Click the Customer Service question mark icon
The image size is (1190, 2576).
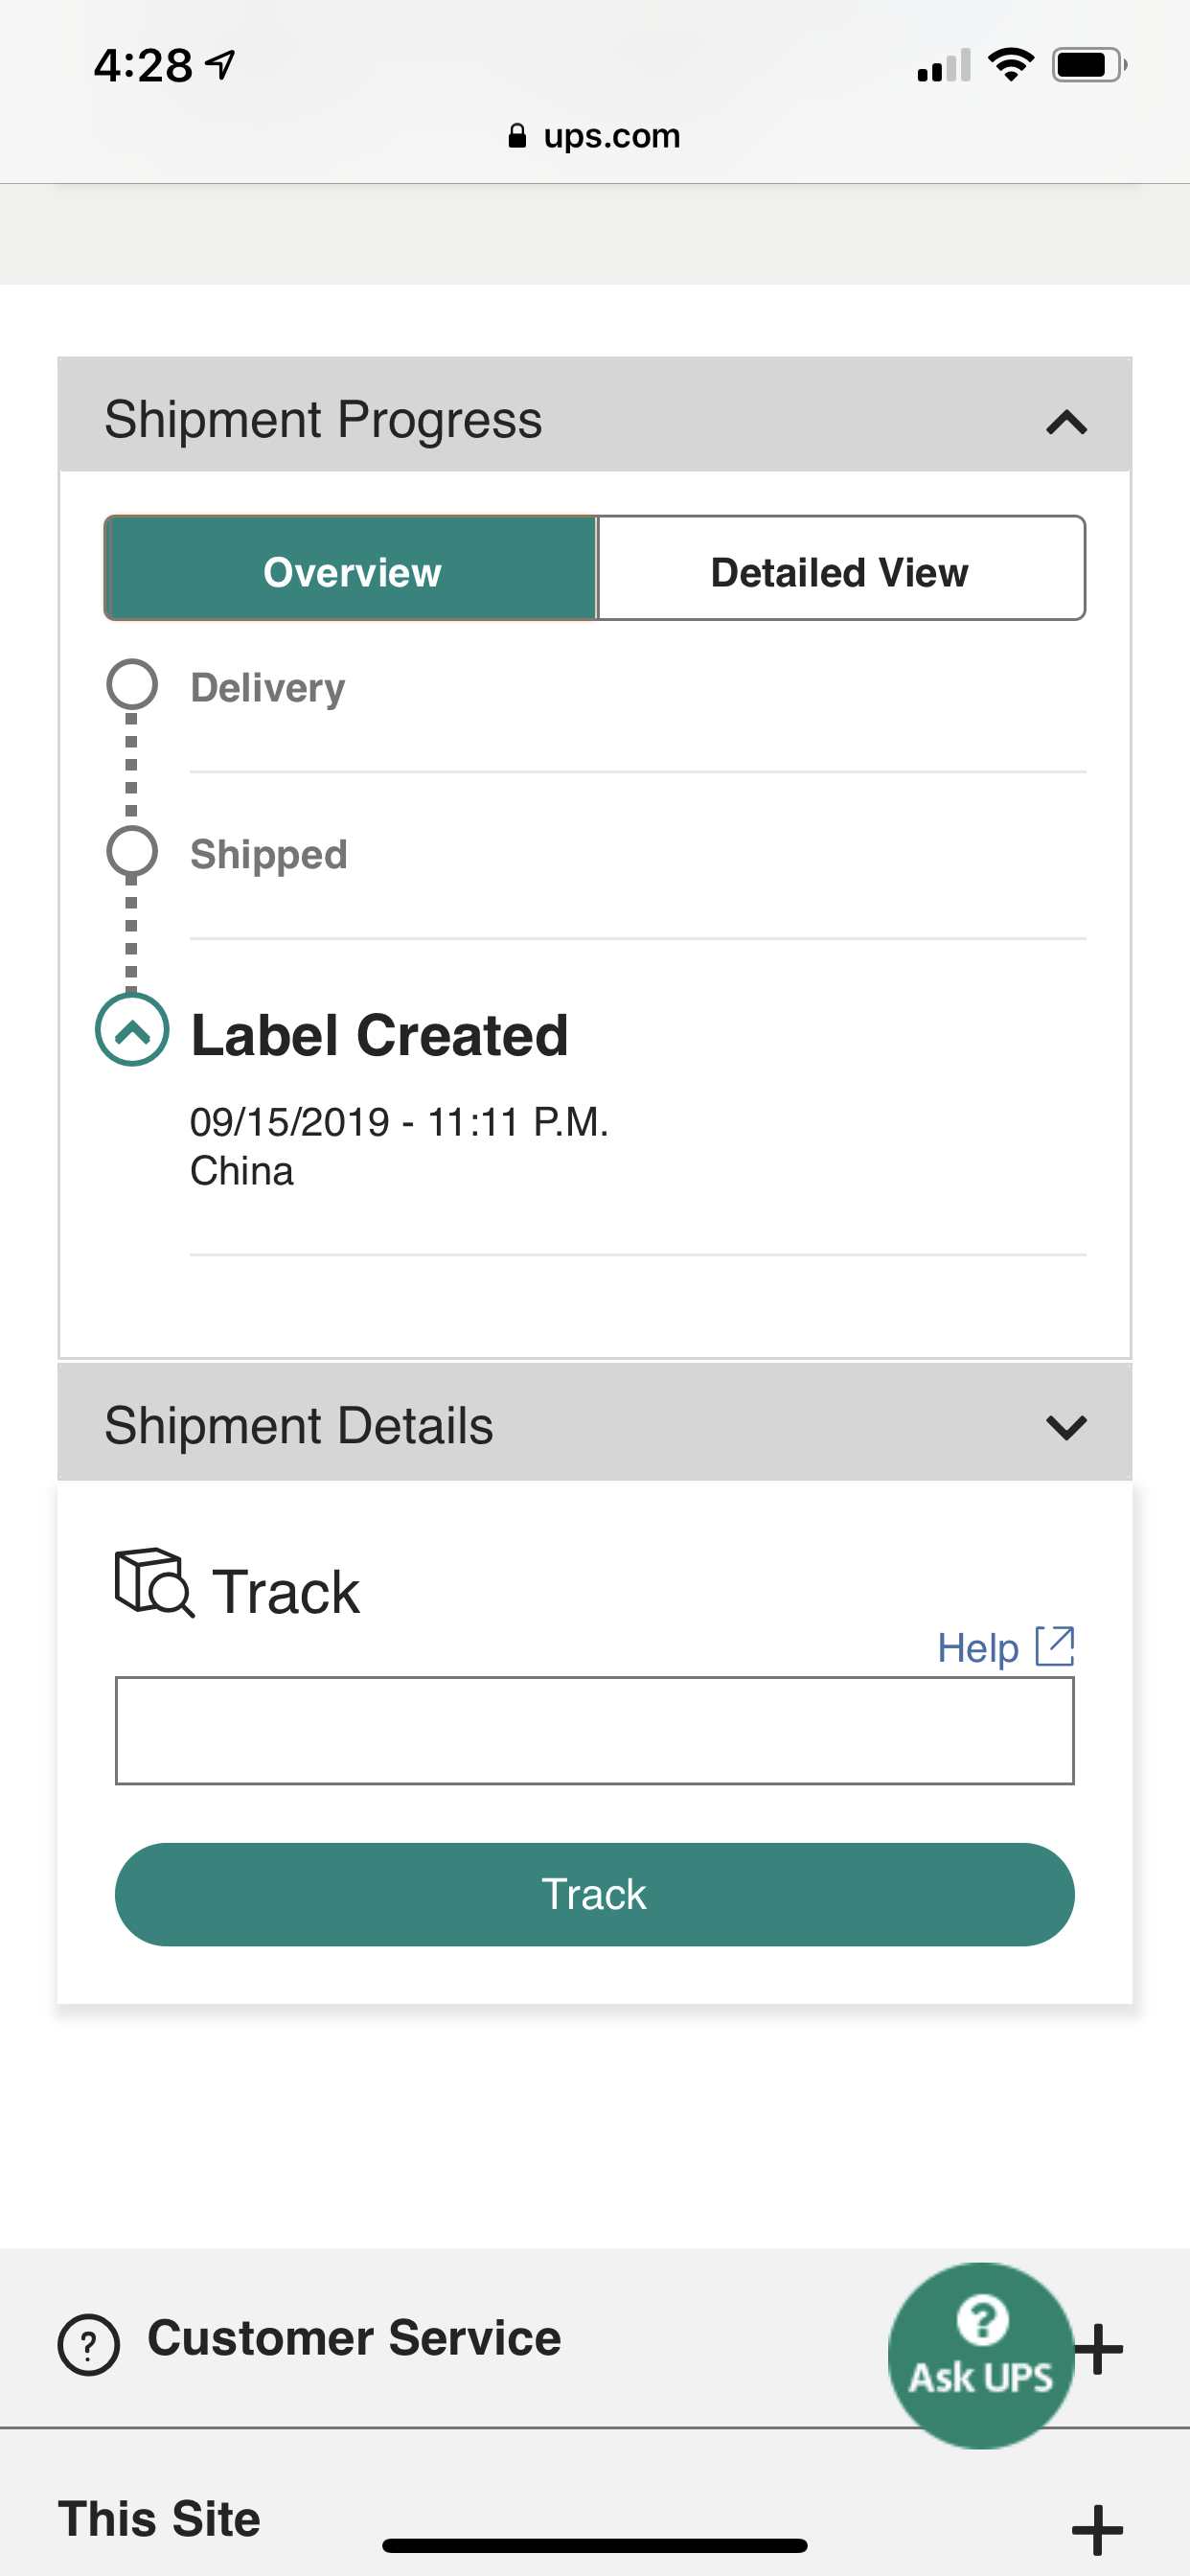[x=88, y=2345]
